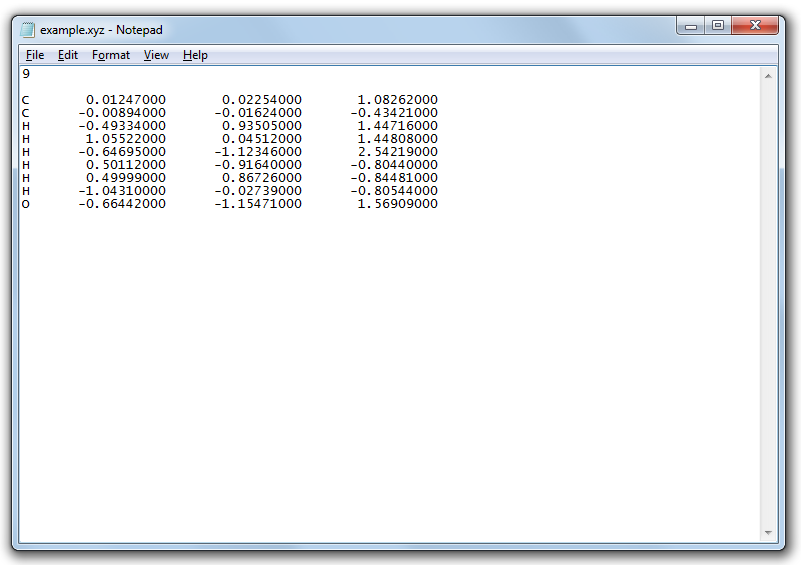
Task: Close the example.xyz Notepad window
Action: click(x=755, y=26)
